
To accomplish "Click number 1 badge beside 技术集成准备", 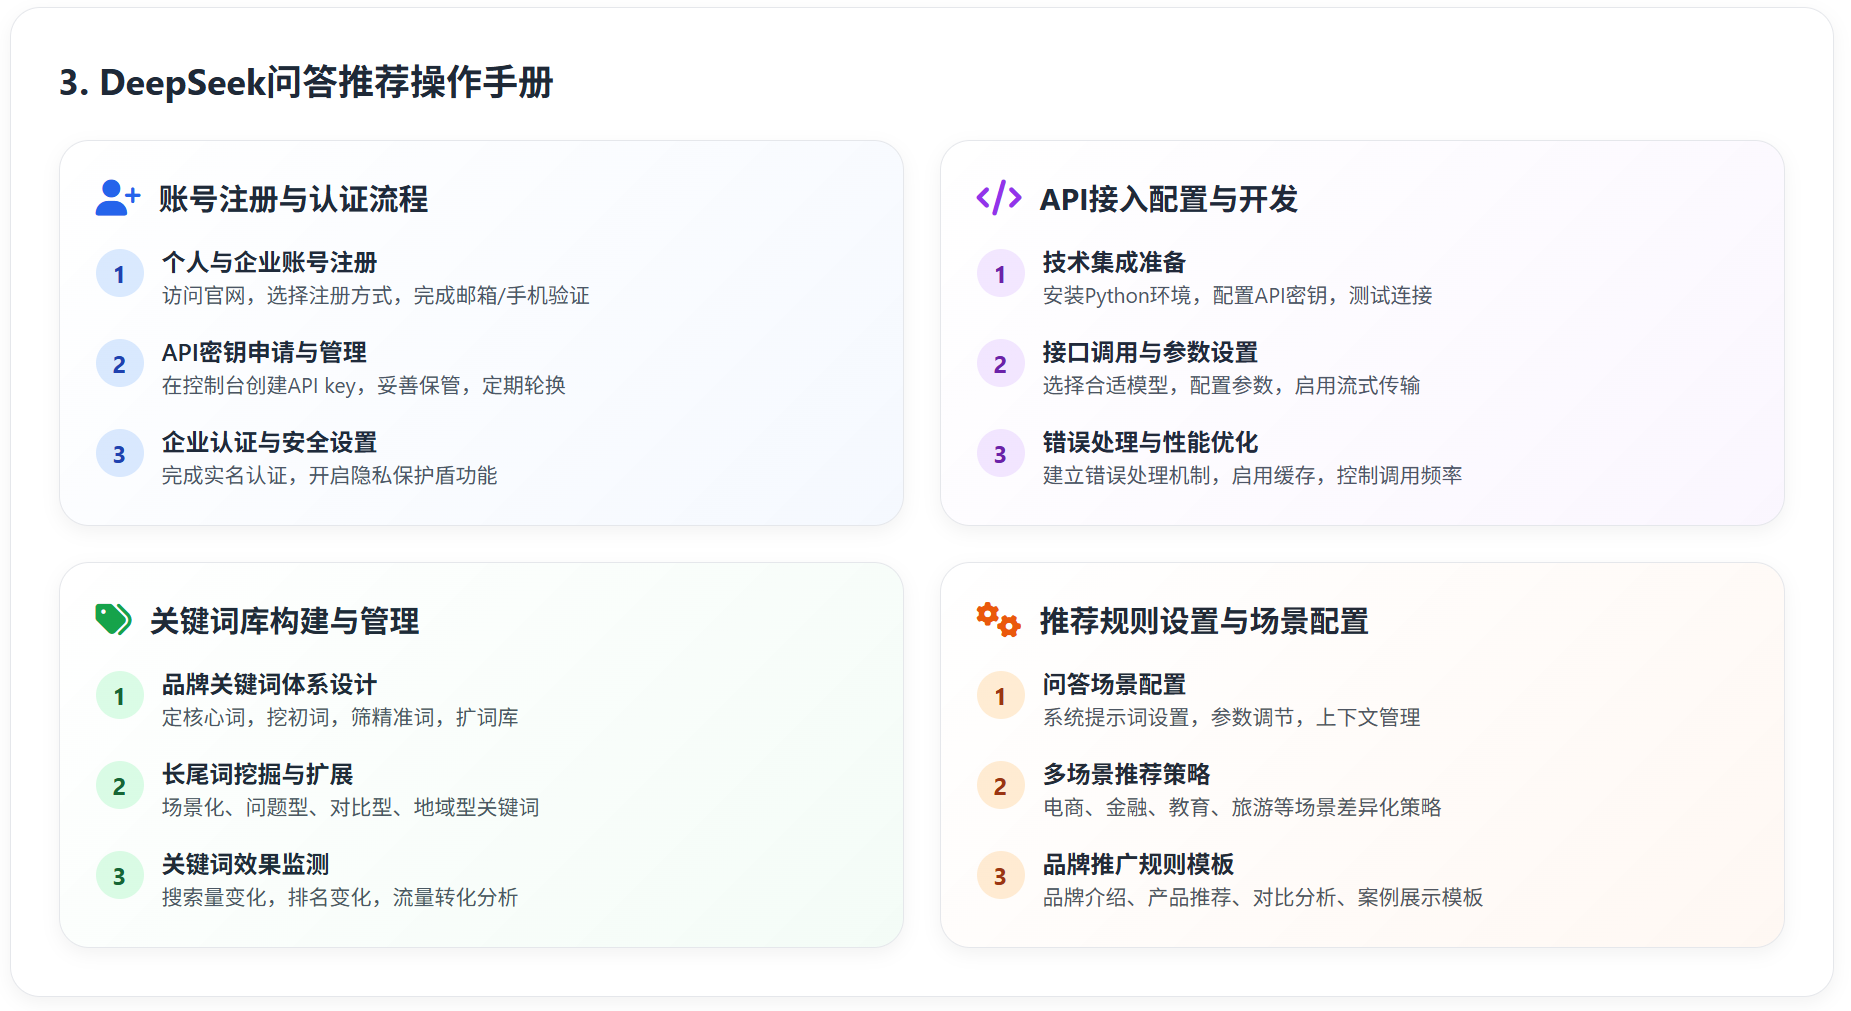I will 1000,274.
